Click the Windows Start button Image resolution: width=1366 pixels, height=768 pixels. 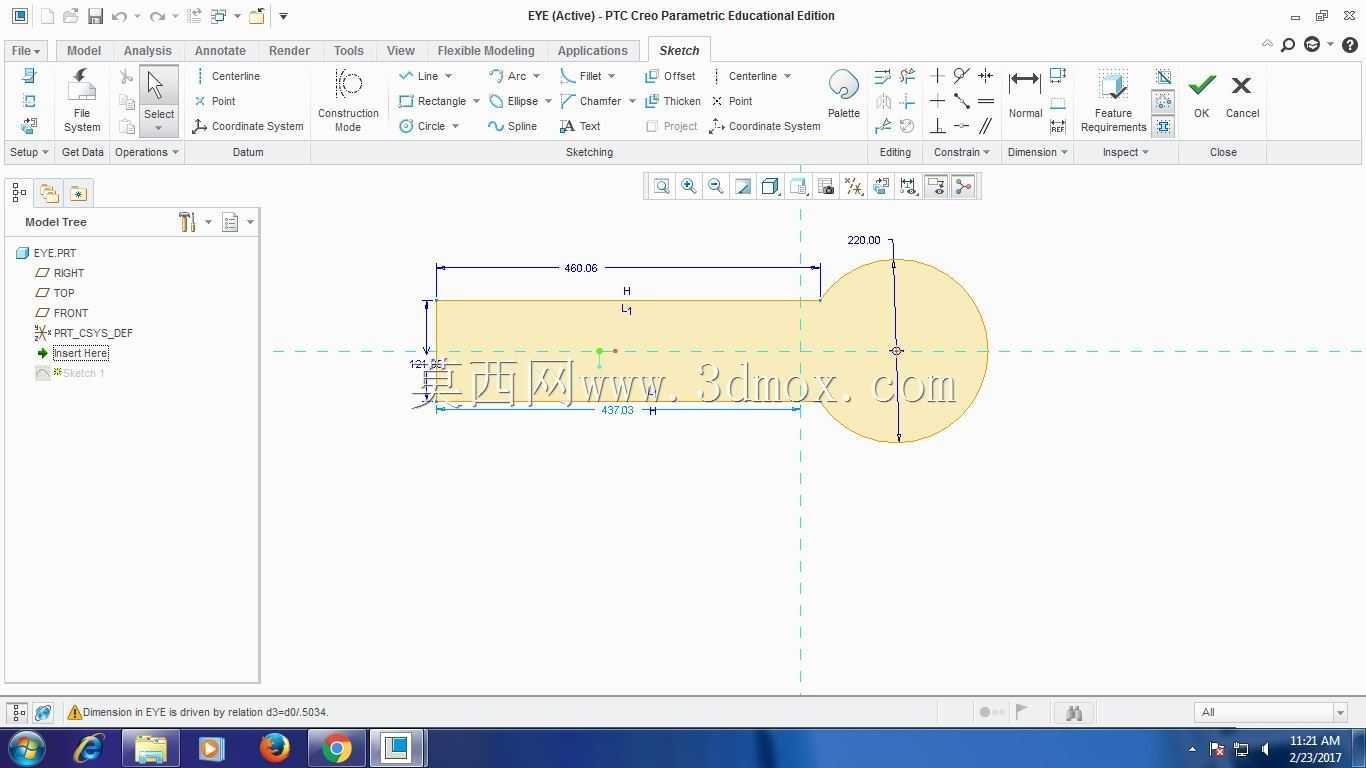pyautogui.click(x=26, y=747)
